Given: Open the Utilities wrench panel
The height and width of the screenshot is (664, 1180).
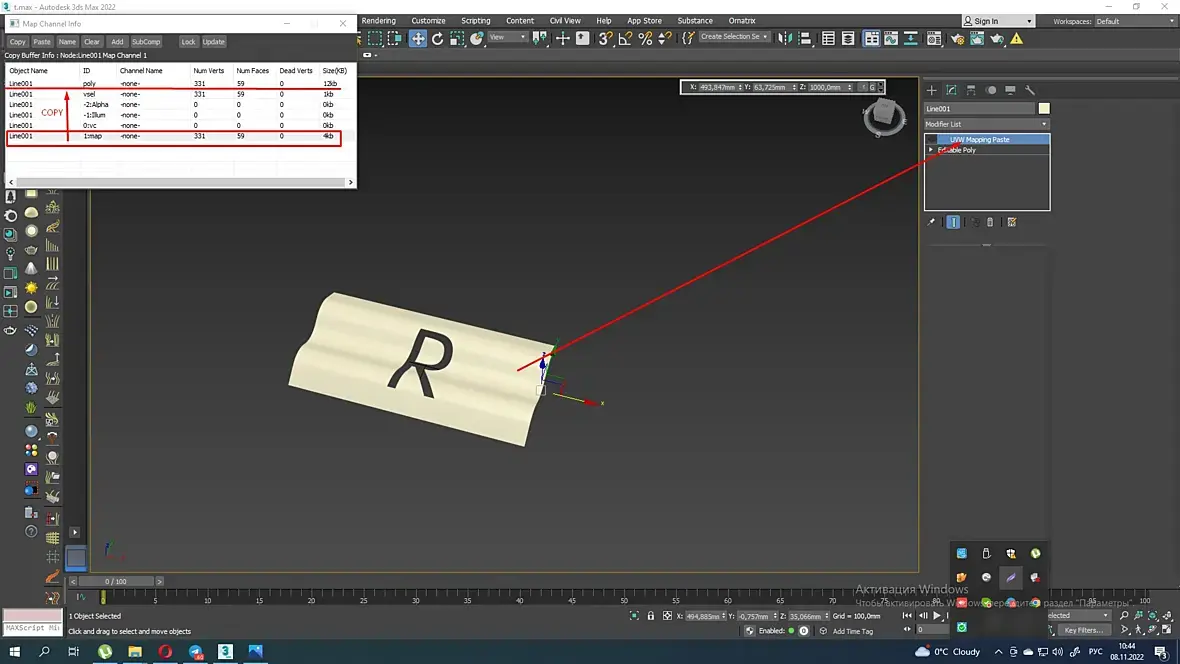Looking at the screenshot, I should [1030, 90].
